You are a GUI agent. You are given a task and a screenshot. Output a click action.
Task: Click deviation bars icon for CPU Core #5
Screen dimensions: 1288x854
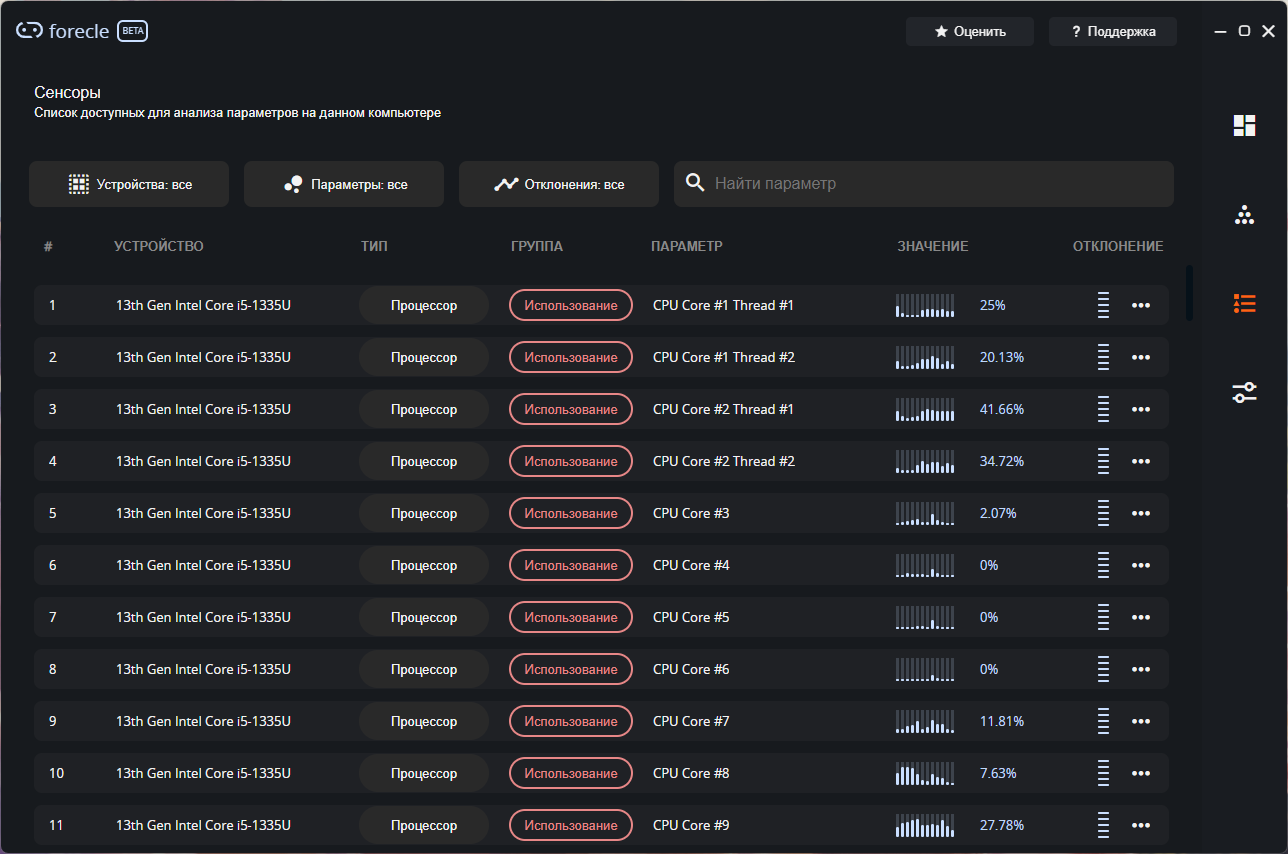1104,617
